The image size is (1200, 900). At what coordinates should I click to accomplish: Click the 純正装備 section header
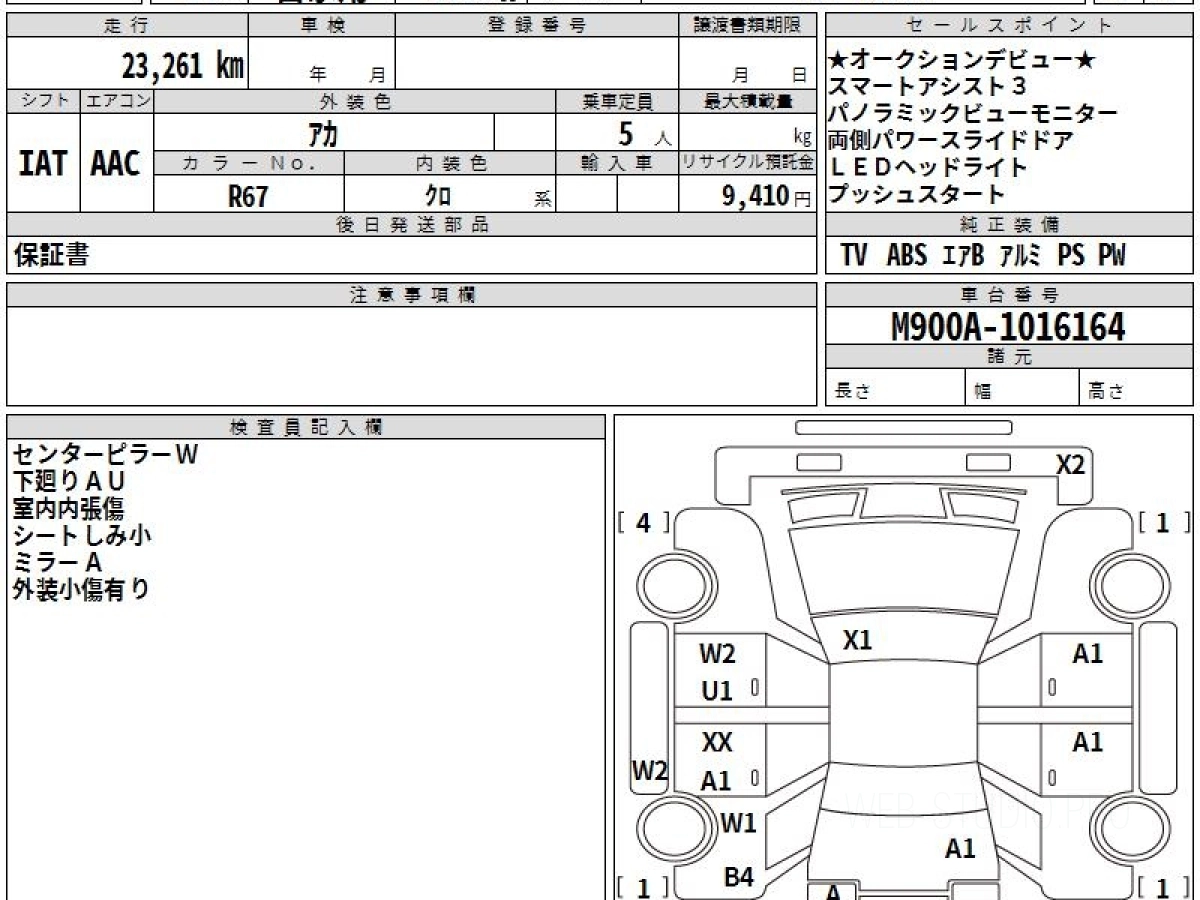(x=1009, y=225)
